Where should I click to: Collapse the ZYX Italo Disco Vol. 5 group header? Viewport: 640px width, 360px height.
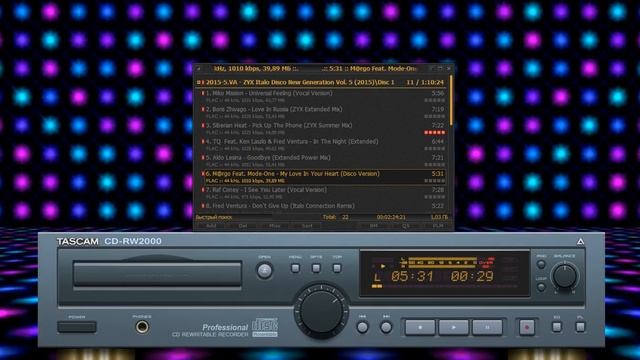(199, 82)
